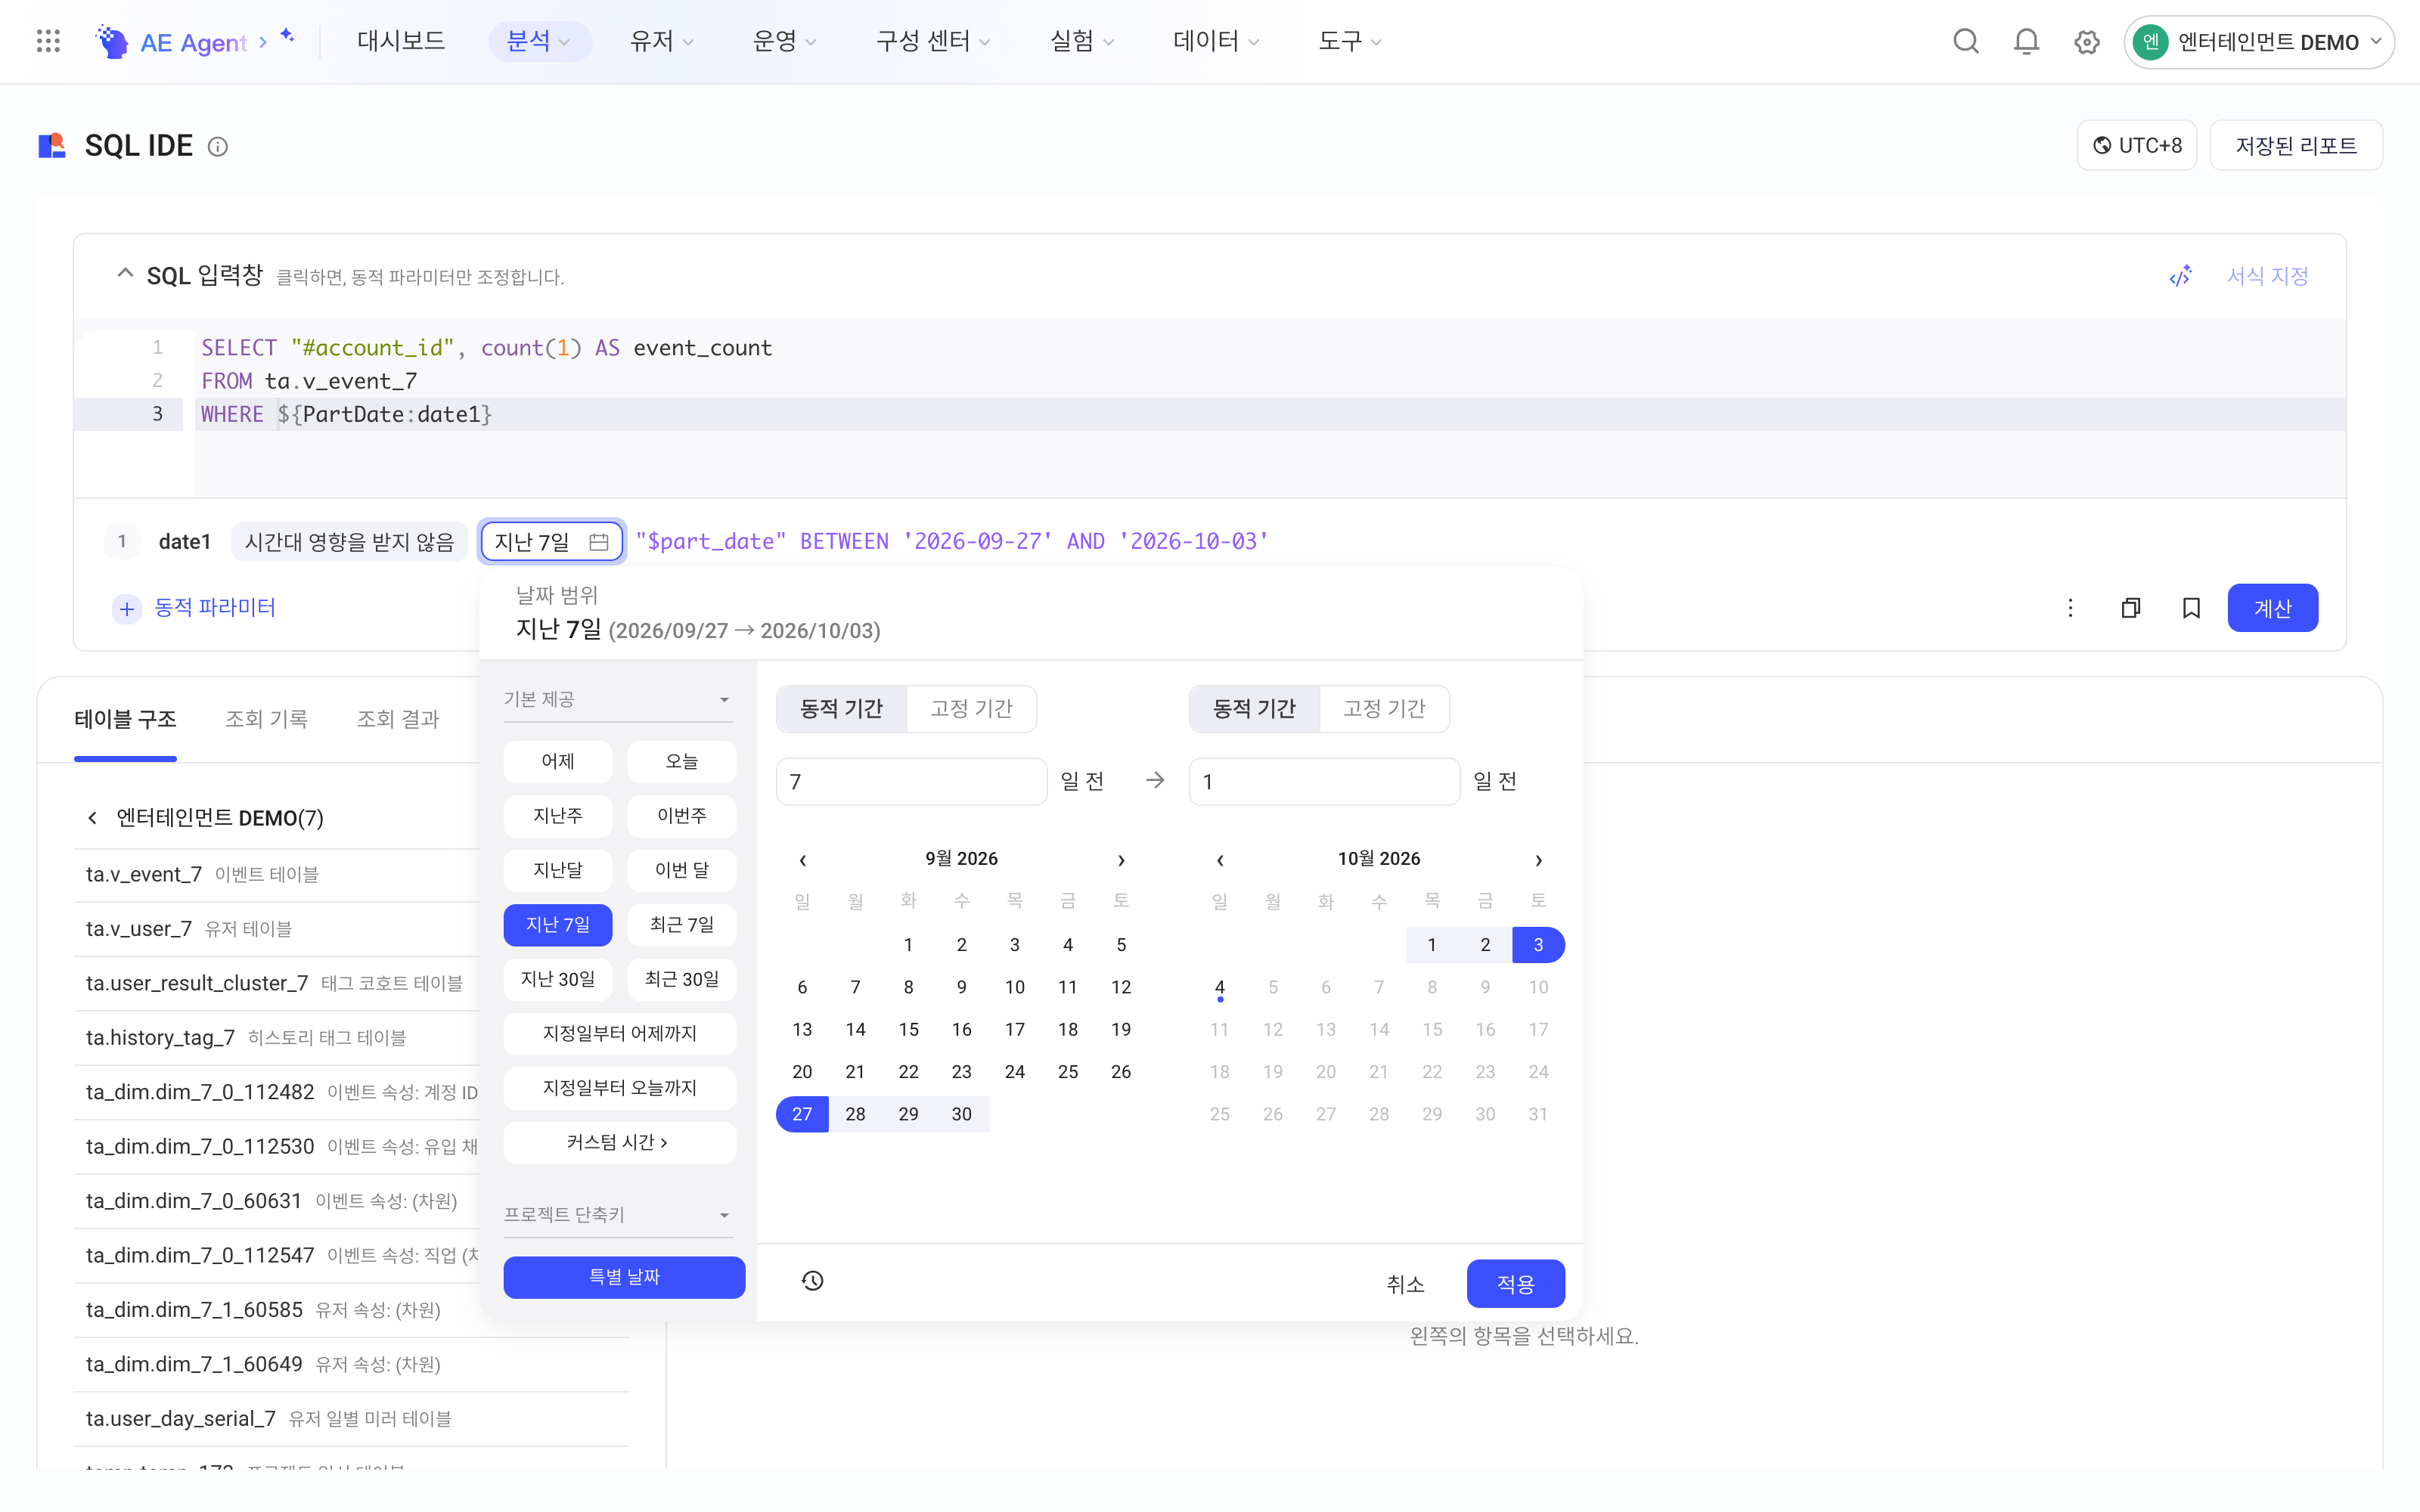Click the history clock icon in date picker
Viewport: 2420px width, 1512px height.
(812, 1281)
